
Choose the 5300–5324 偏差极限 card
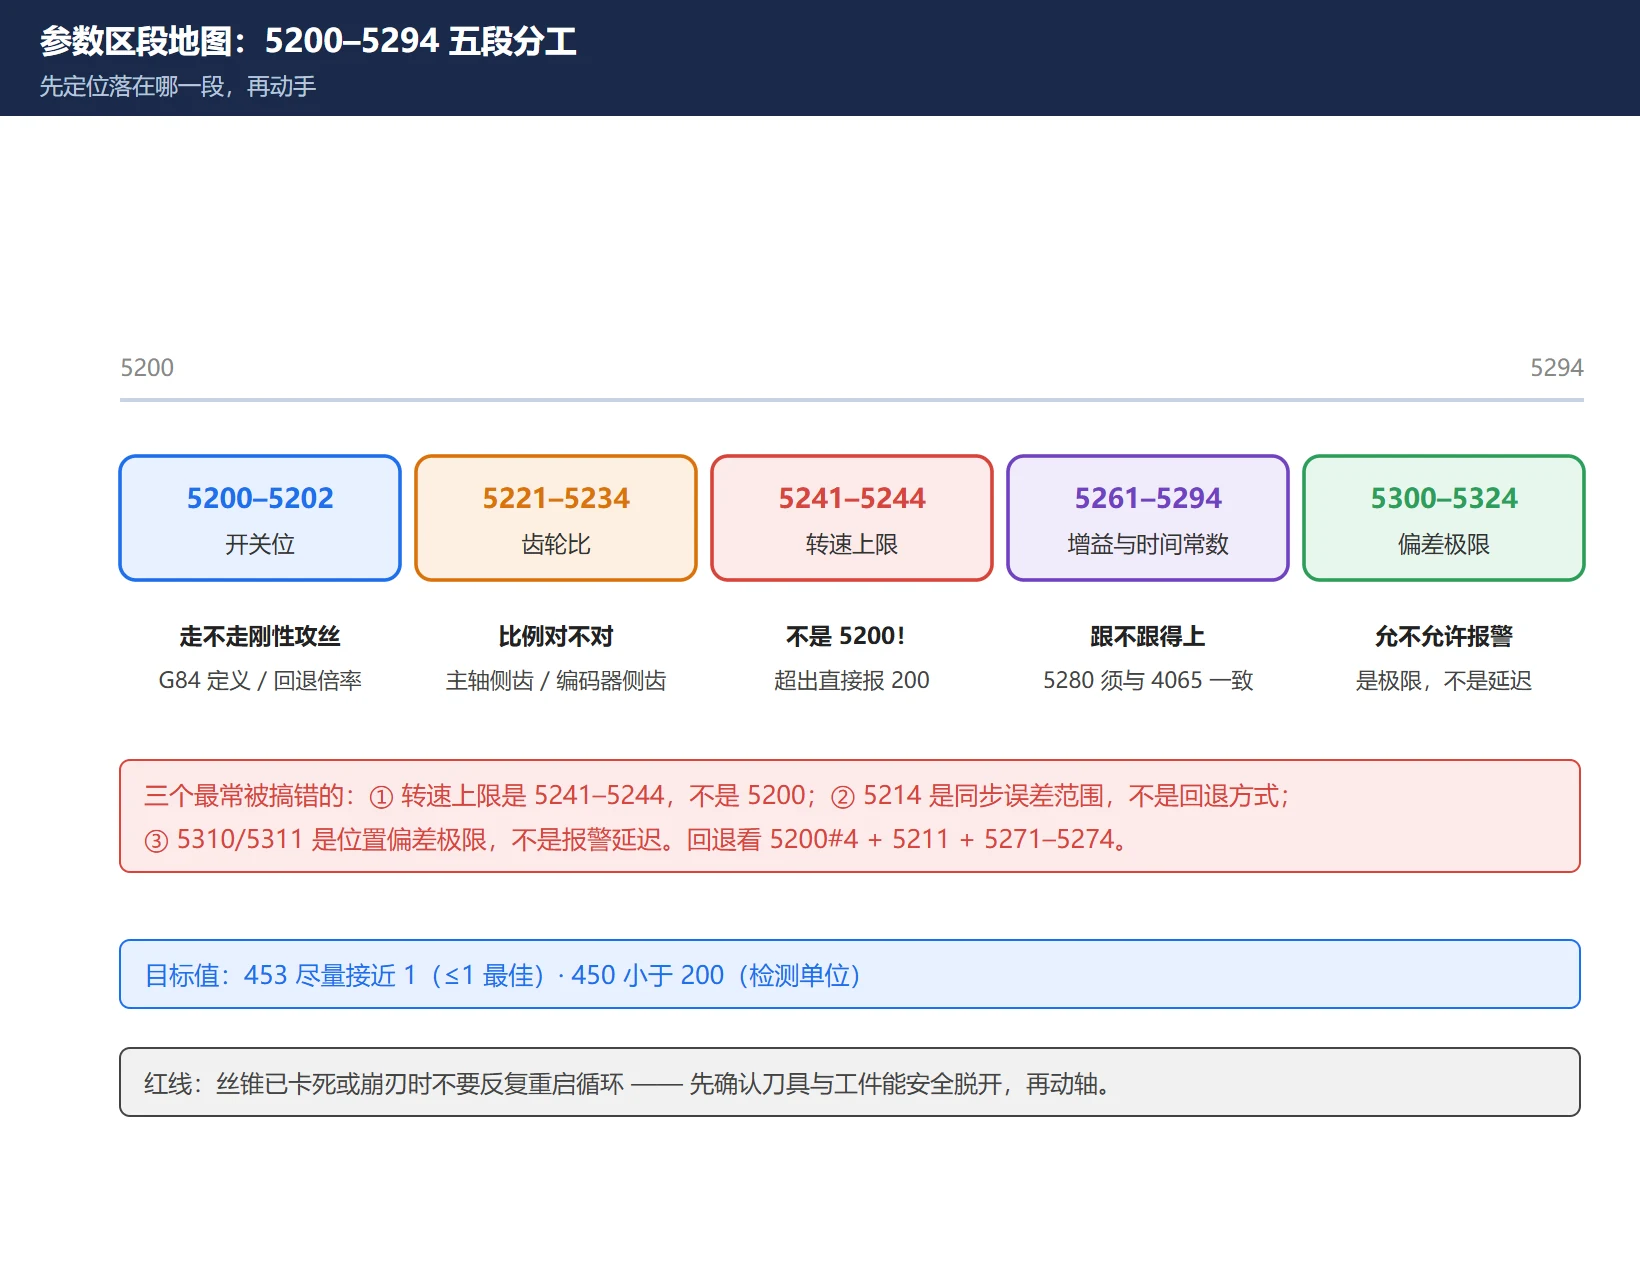point(1444,518)
